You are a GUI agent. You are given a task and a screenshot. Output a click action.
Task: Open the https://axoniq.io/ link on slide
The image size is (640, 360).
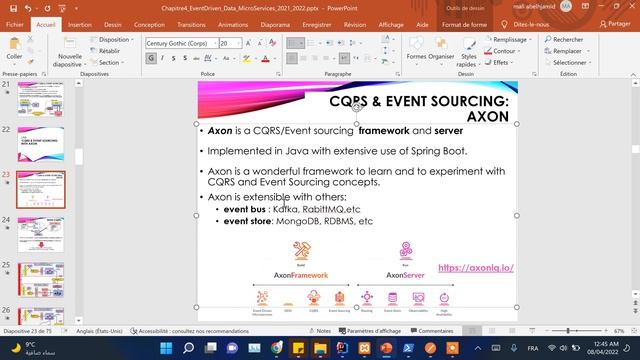(476, 268)
